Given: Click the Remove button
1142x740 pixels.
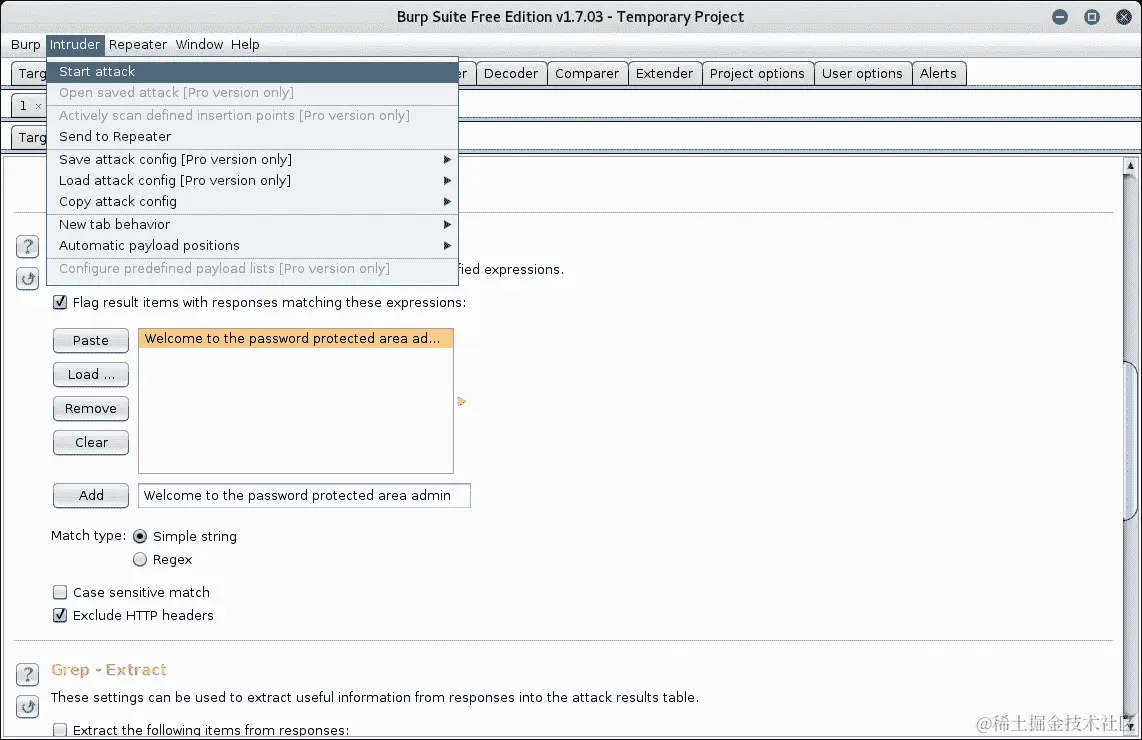Looking at the screenshot, I should point(91,409).
